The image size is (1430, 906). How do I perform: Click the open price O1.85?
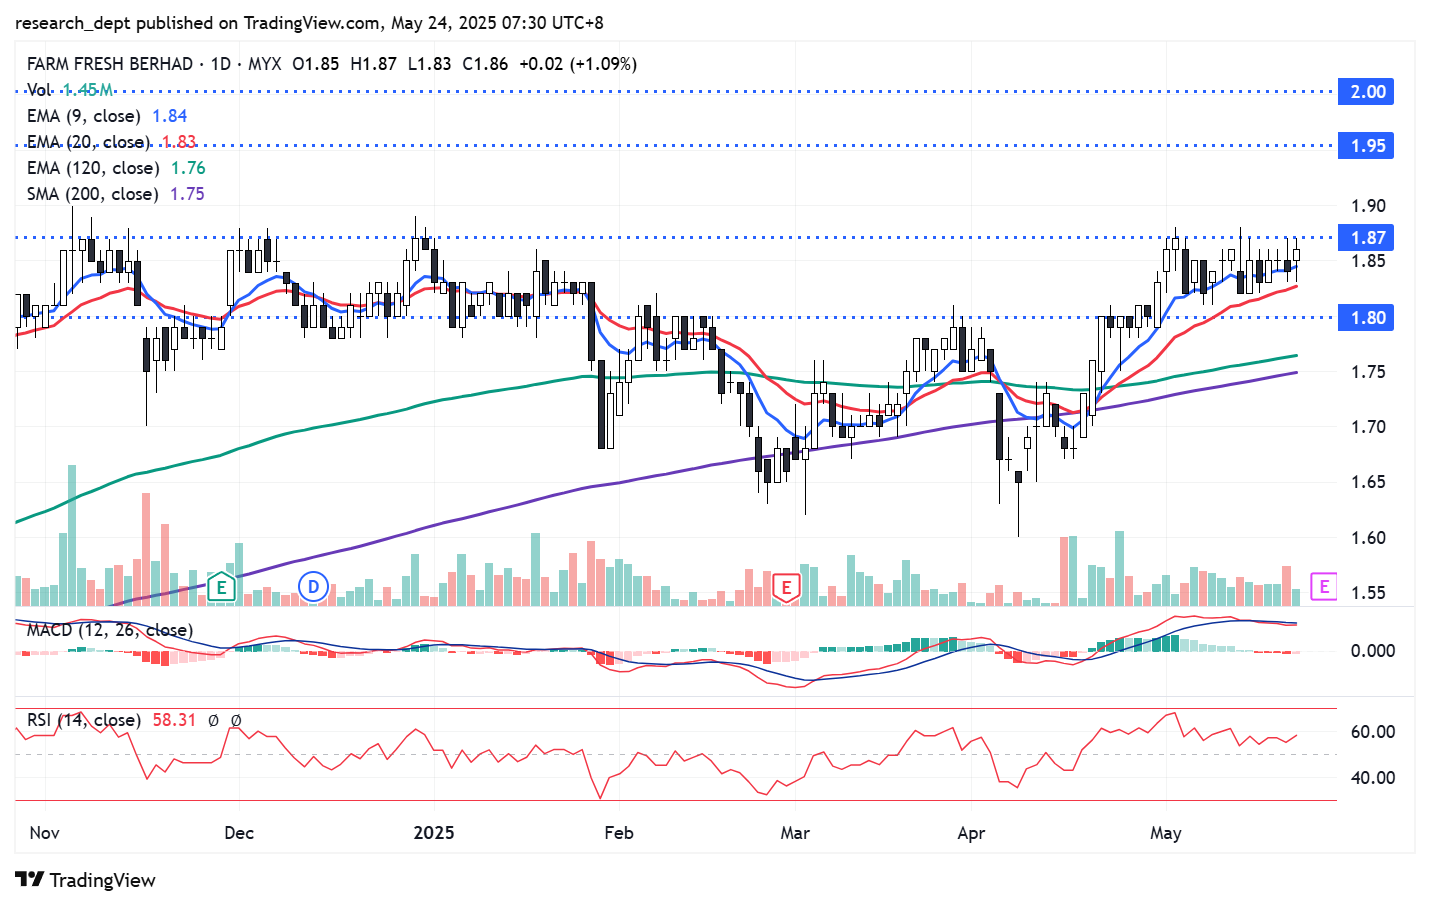[316, 64]
